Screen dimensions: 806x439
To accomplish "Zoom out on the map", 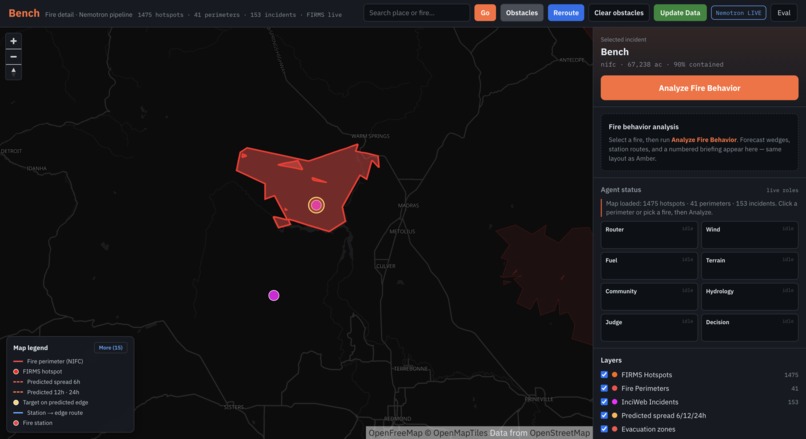I will (13, 57).
